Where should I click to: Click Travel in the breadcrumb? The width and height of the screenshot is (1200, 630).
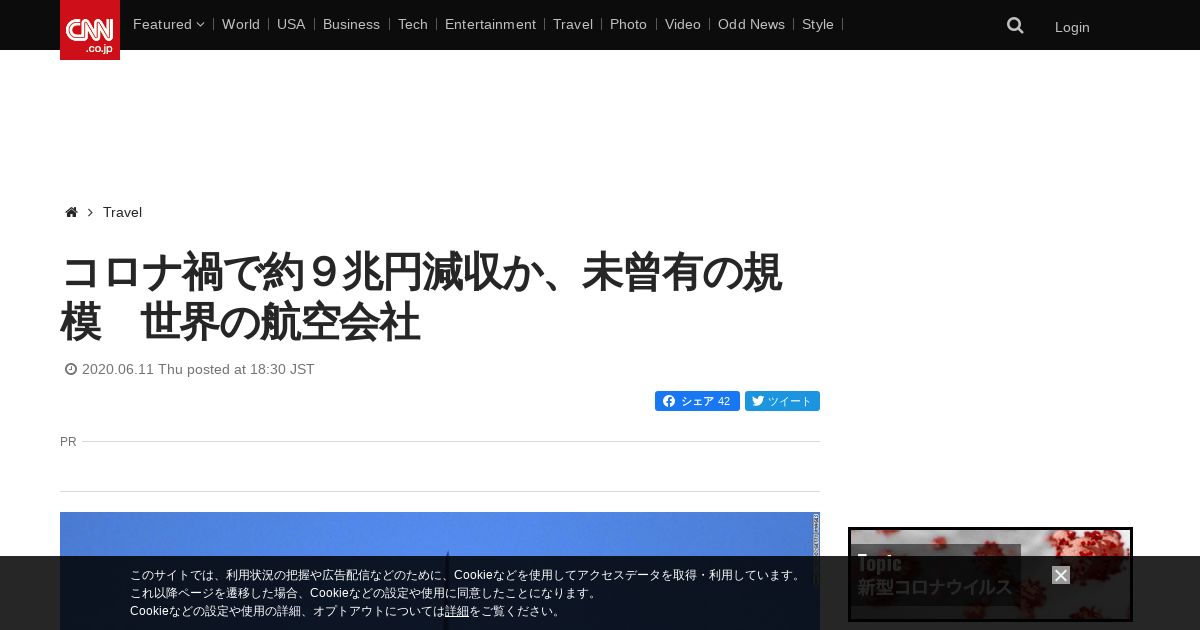pyautogui.click(x=122, y=212)
